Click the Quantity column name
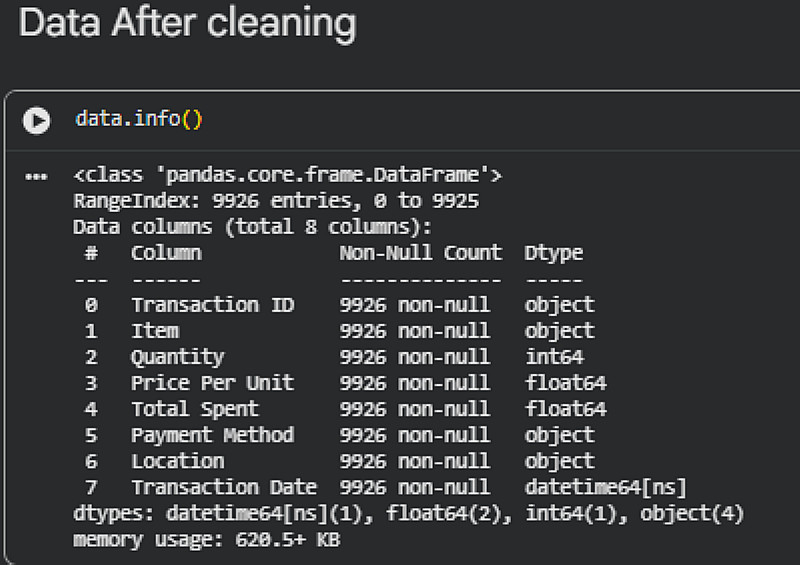 (x=178, y=357)
